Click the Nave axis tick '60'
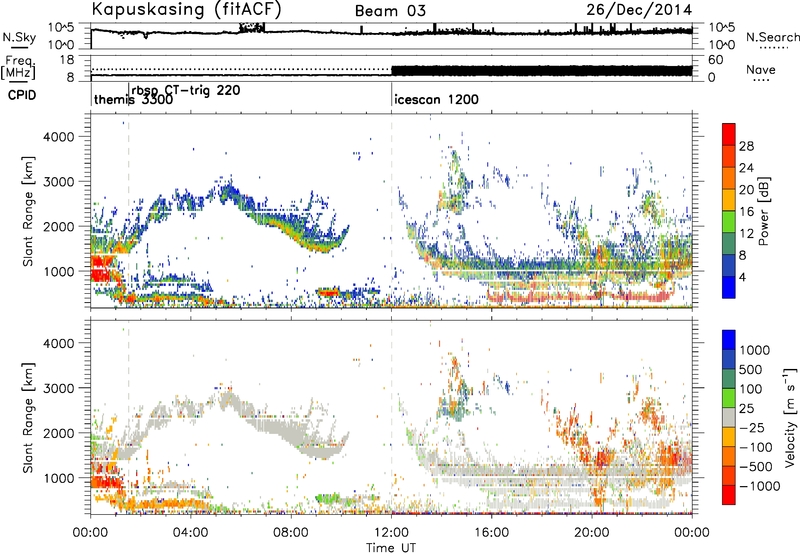This screenshot has height=554, width=800. click(715, 60)
